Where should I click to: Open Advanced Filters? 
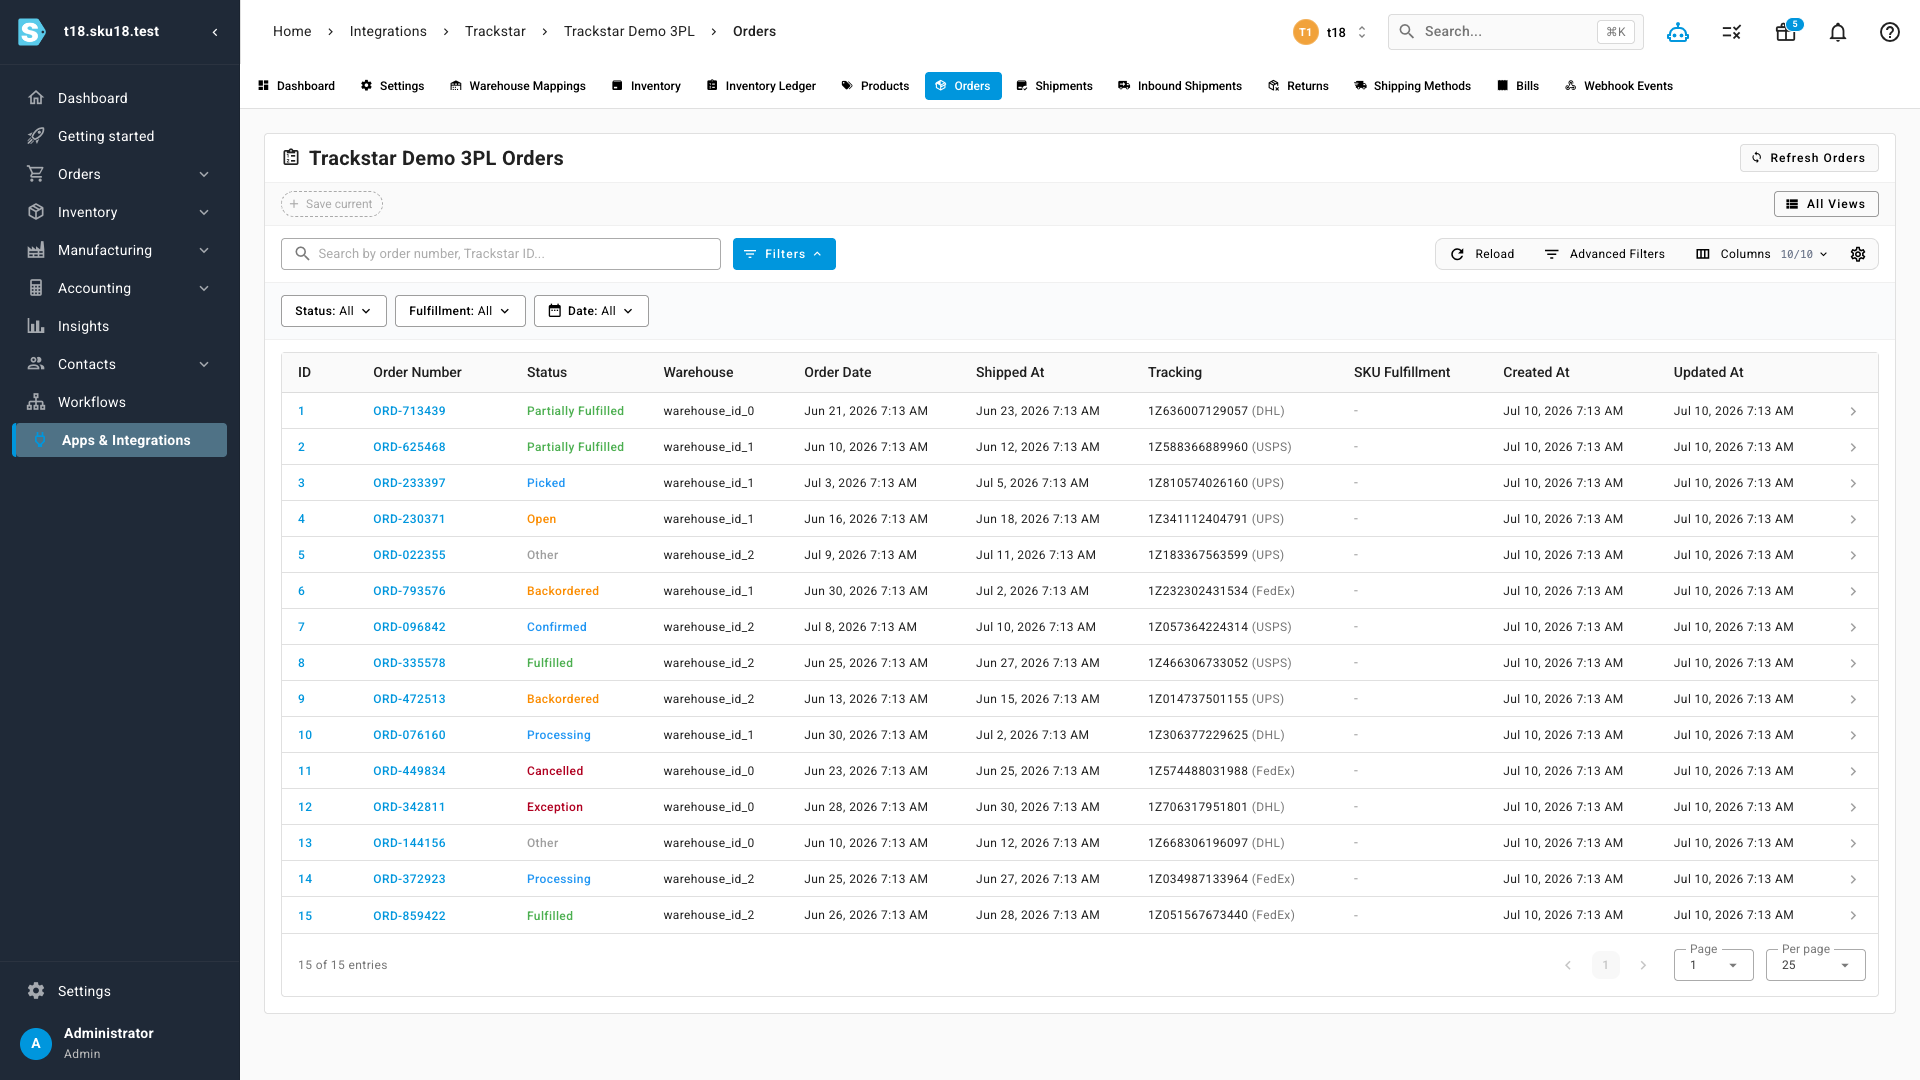click(1604, 254)
